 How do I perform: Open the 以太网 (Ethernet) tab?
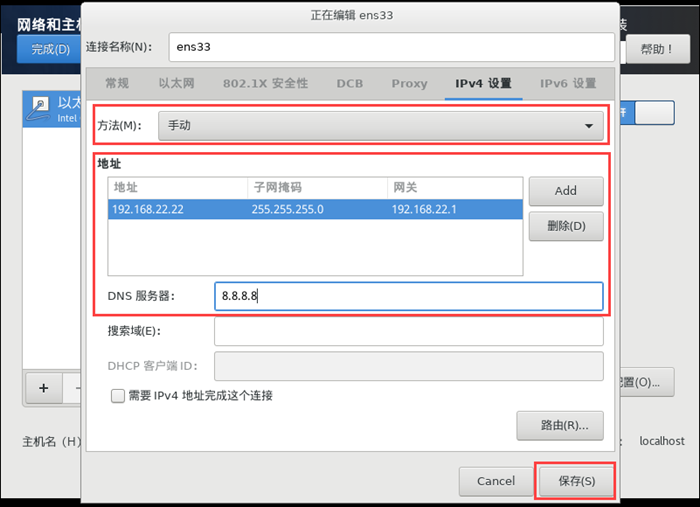point(176,83)
